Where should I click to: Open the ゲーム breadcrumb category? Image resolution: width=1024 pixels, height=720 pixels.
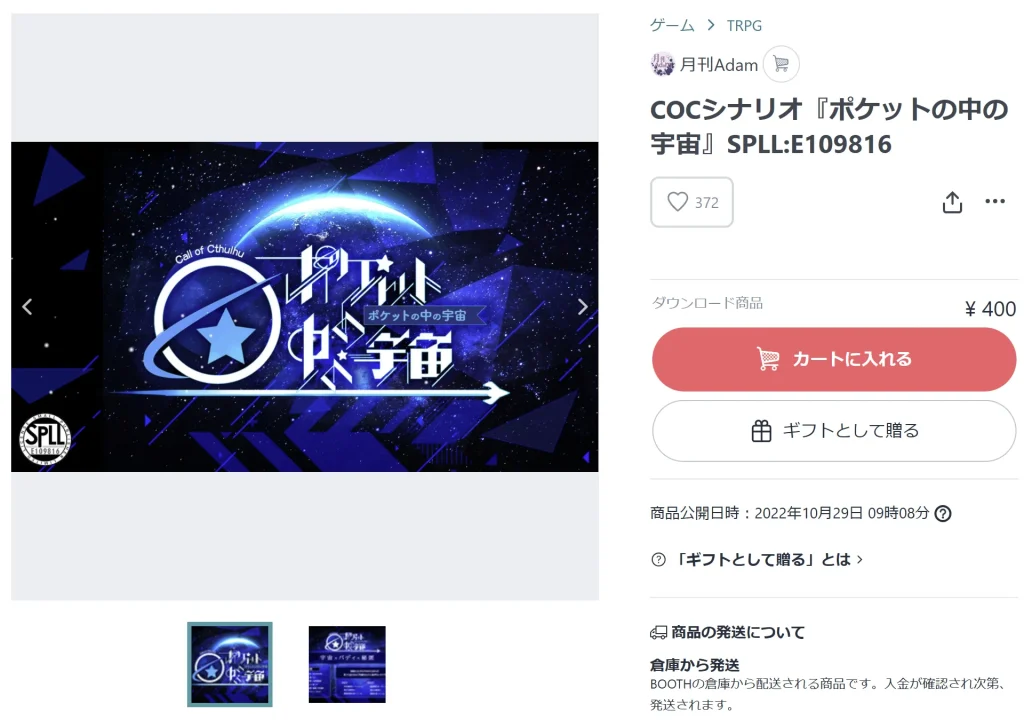tap(672, 25)
